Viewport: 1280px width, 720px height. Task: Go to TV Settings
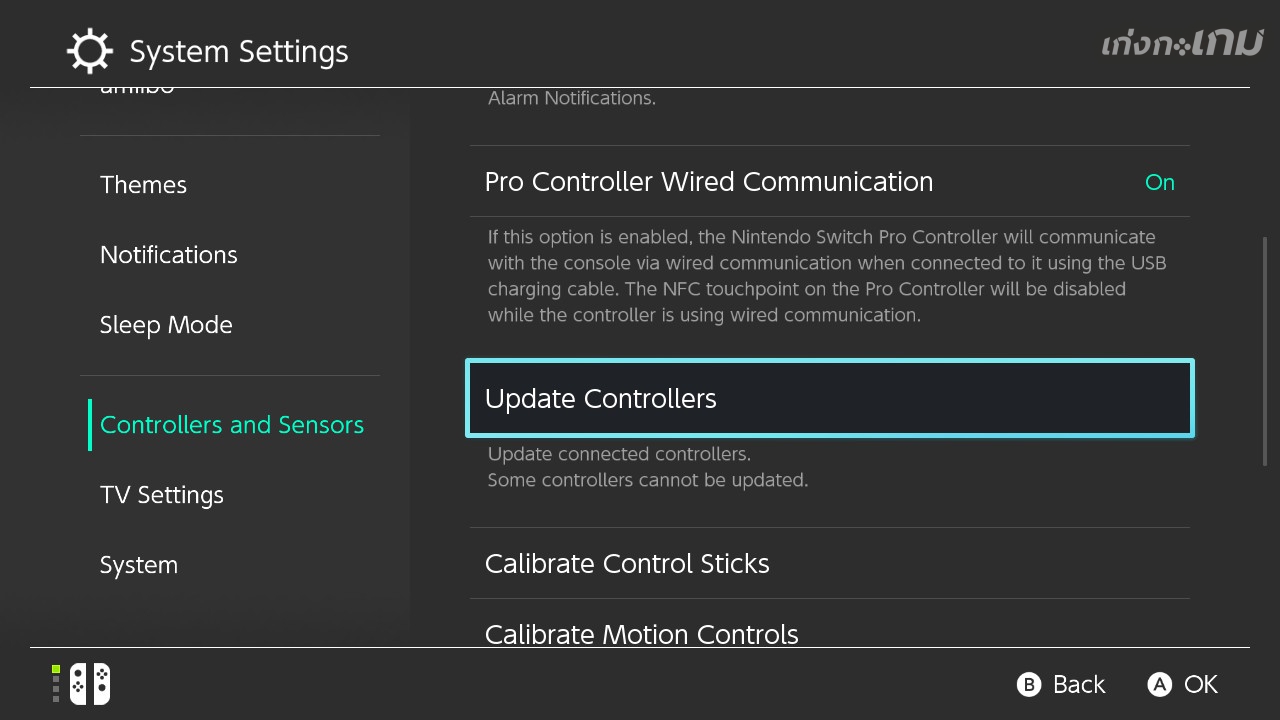[162, 495]
